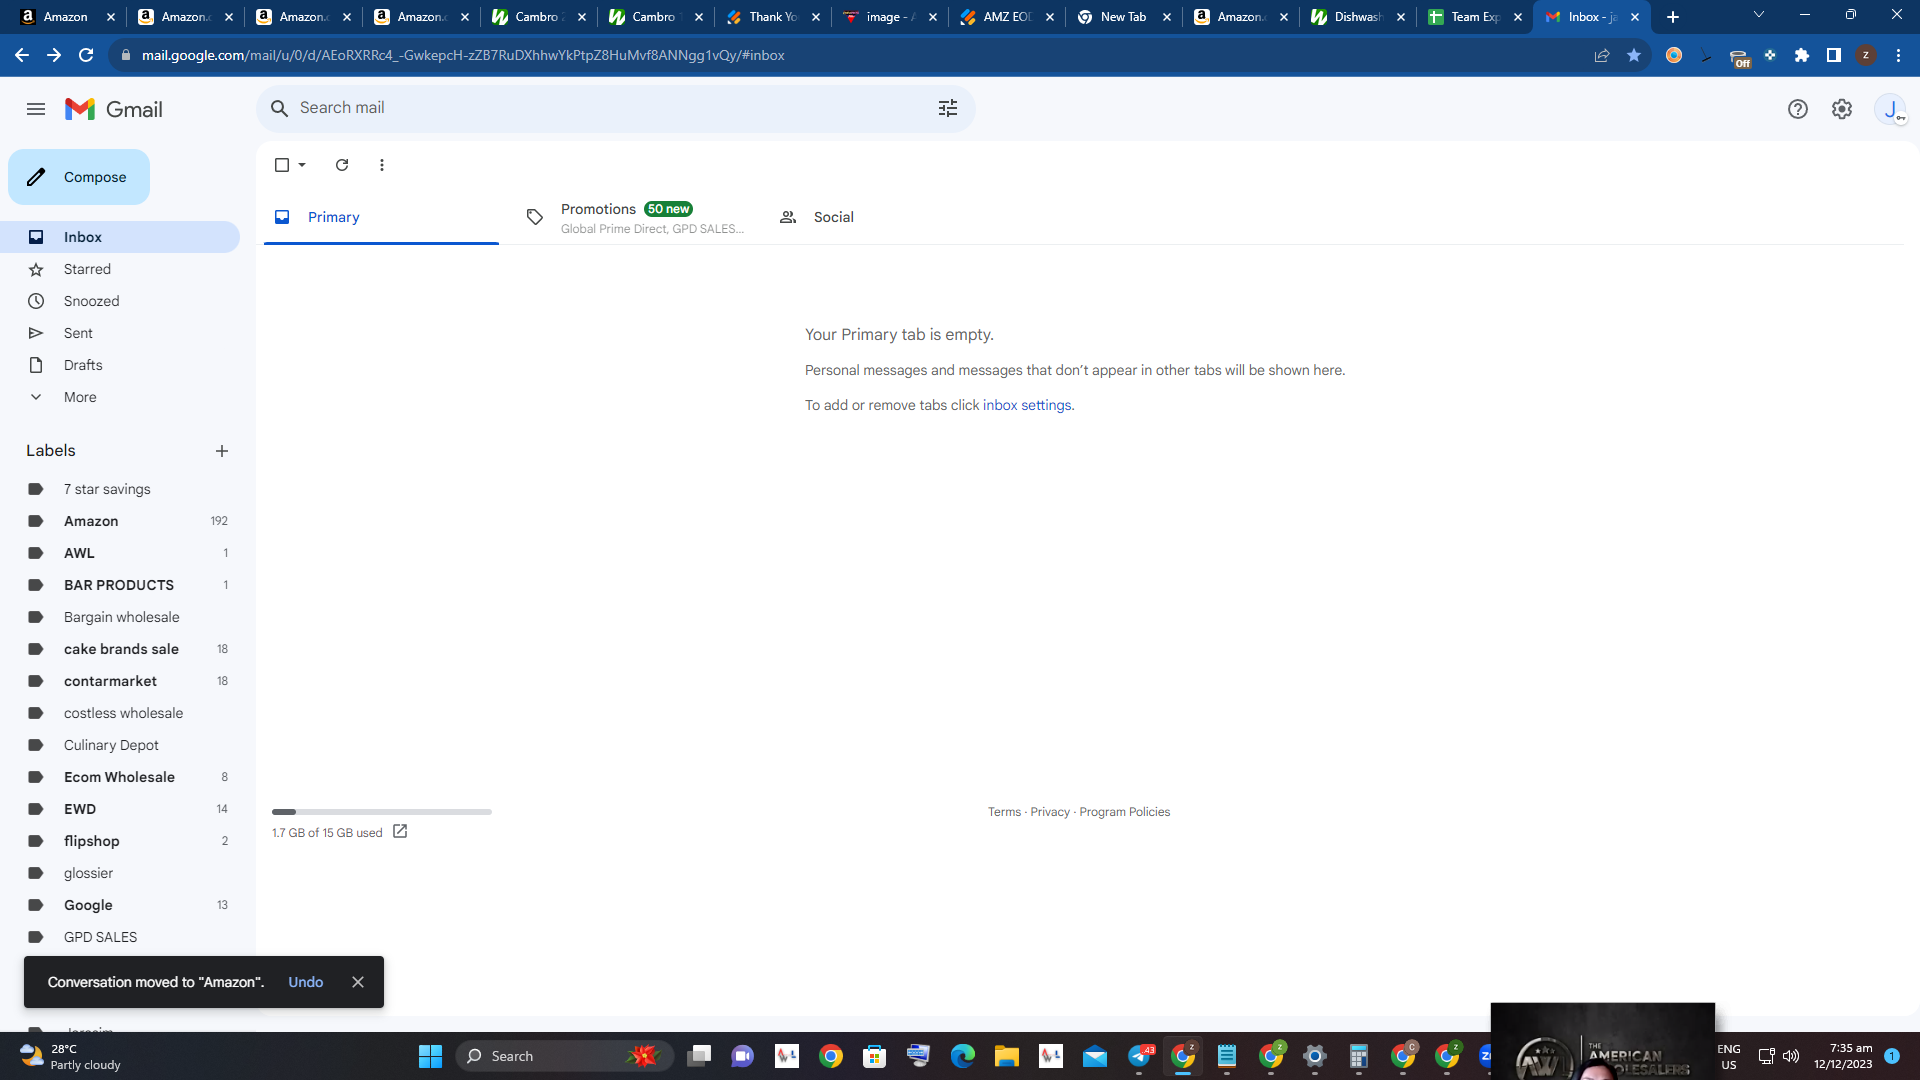Switch to the Team Exp browser tab

(x=1474, y=17)
